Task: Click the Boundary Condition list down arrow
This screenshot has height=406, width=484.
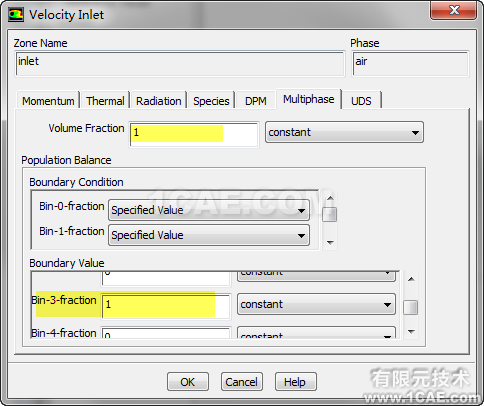Action: [330, 243]
